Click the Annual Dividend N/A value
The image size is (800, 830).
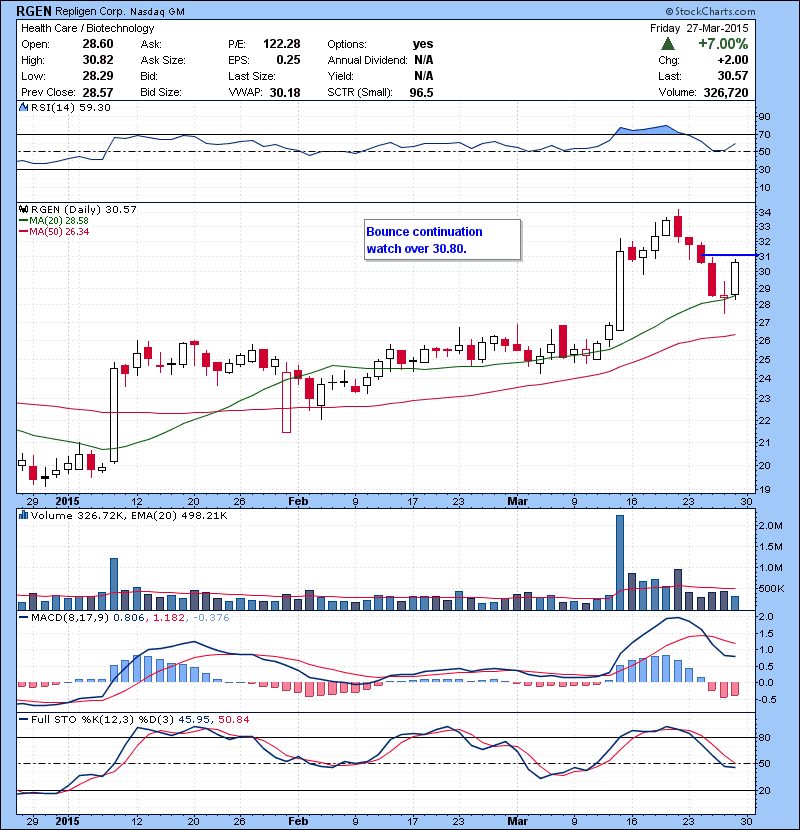click(424, 60)
